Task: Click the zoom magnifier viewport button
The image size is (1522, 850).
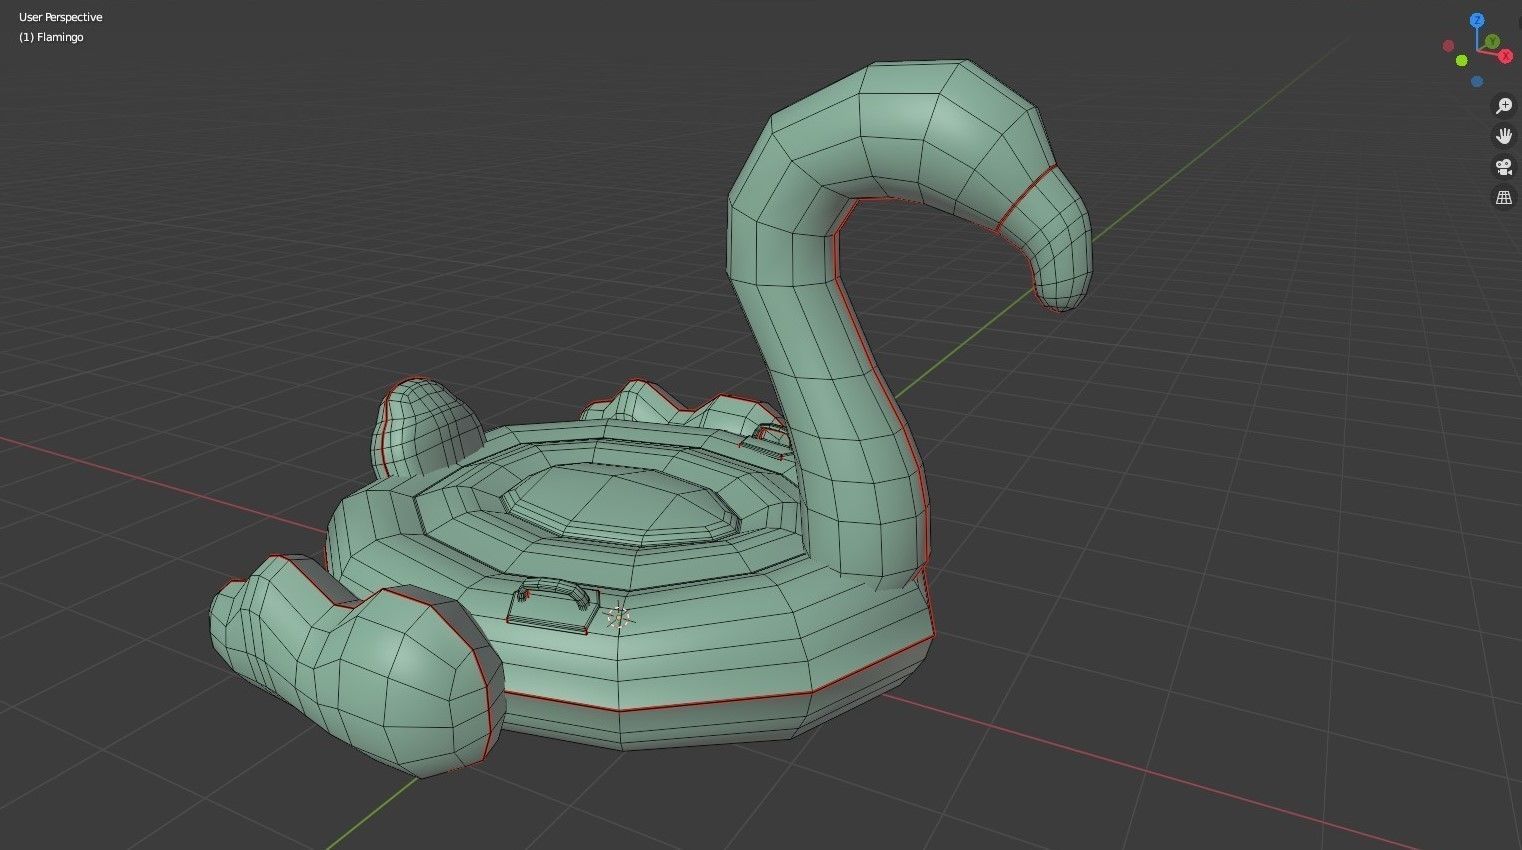Action: [1504, 106]
